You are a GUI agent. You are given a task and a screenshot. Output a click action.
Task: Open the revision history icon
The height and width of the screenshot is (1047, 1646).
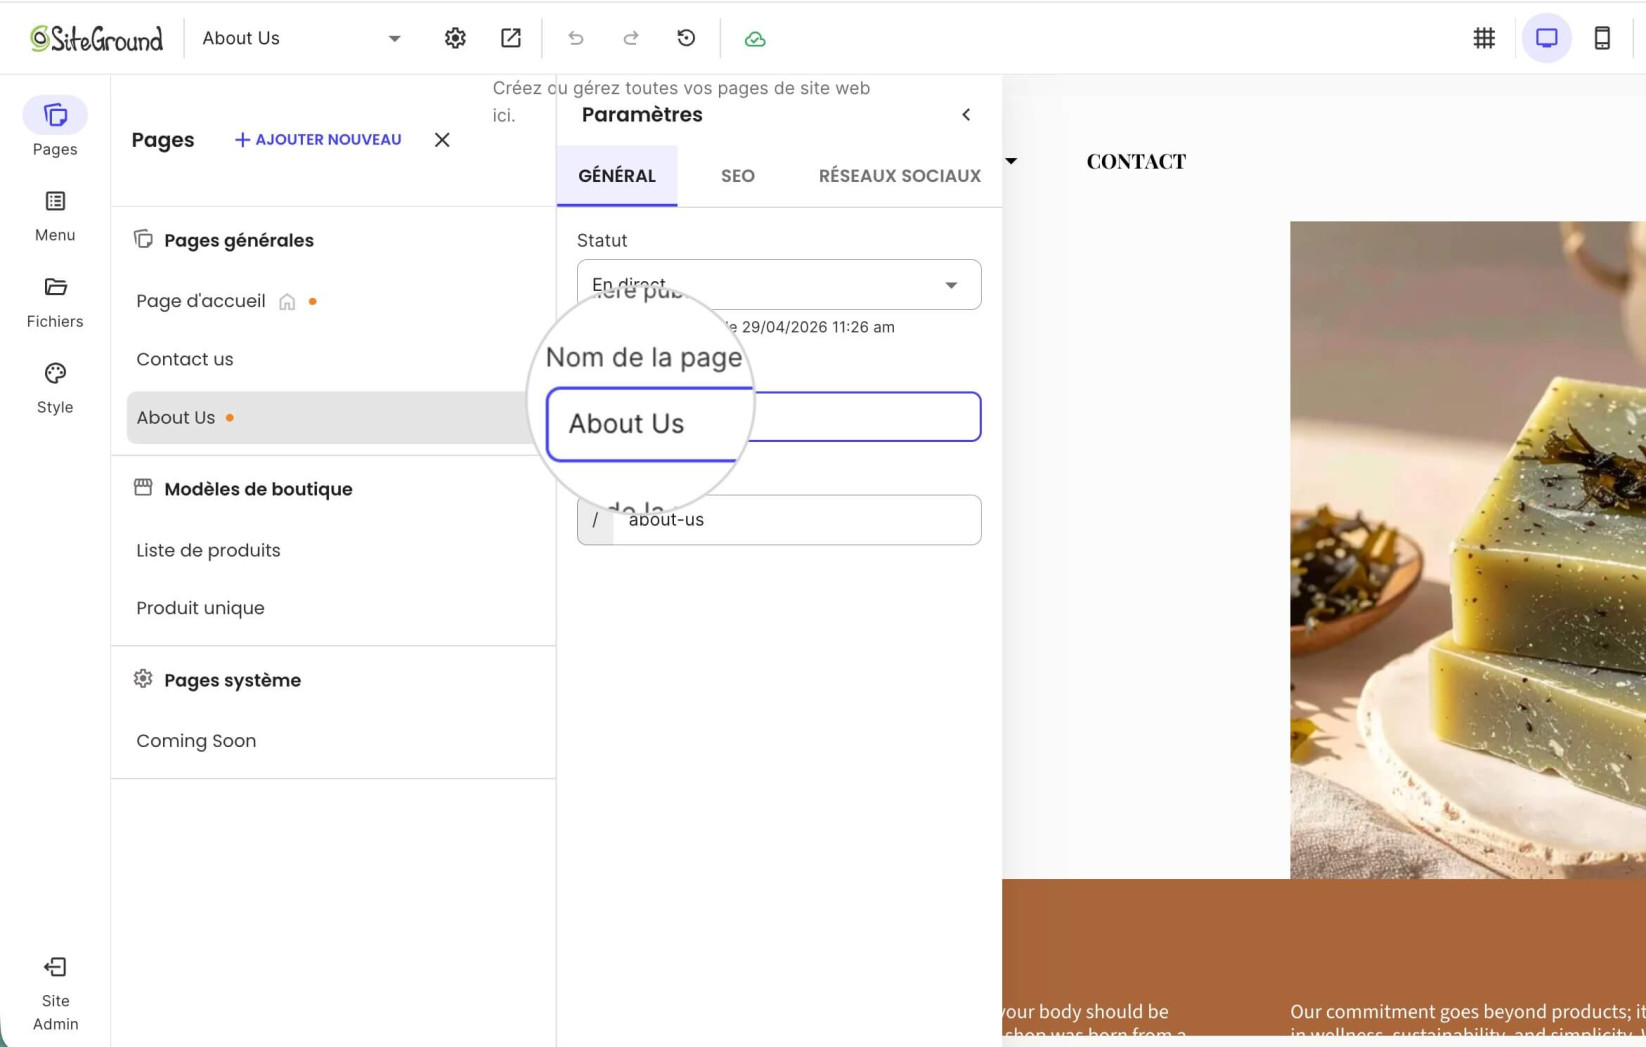coord(686,38)
